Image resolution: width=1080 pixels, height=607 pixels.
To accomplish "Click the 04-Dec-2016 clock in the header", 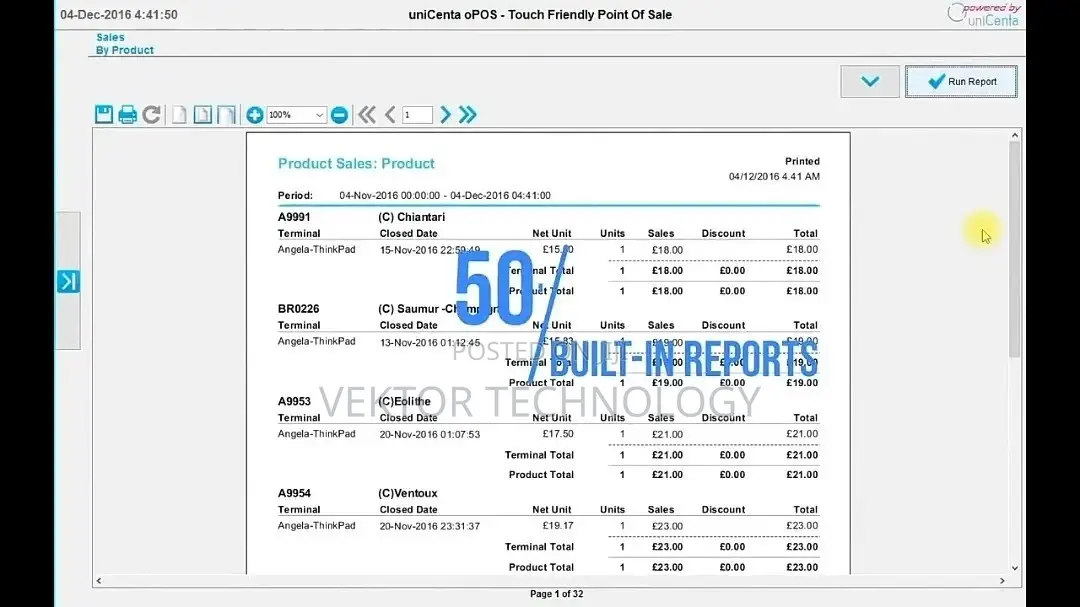I will click(x=118, y=14).
